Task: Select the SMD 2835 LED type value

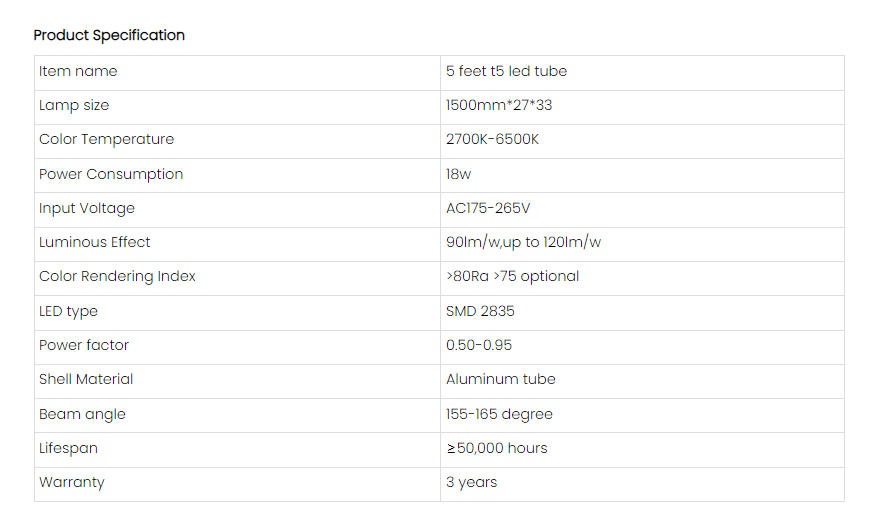Action: point(480,311)
